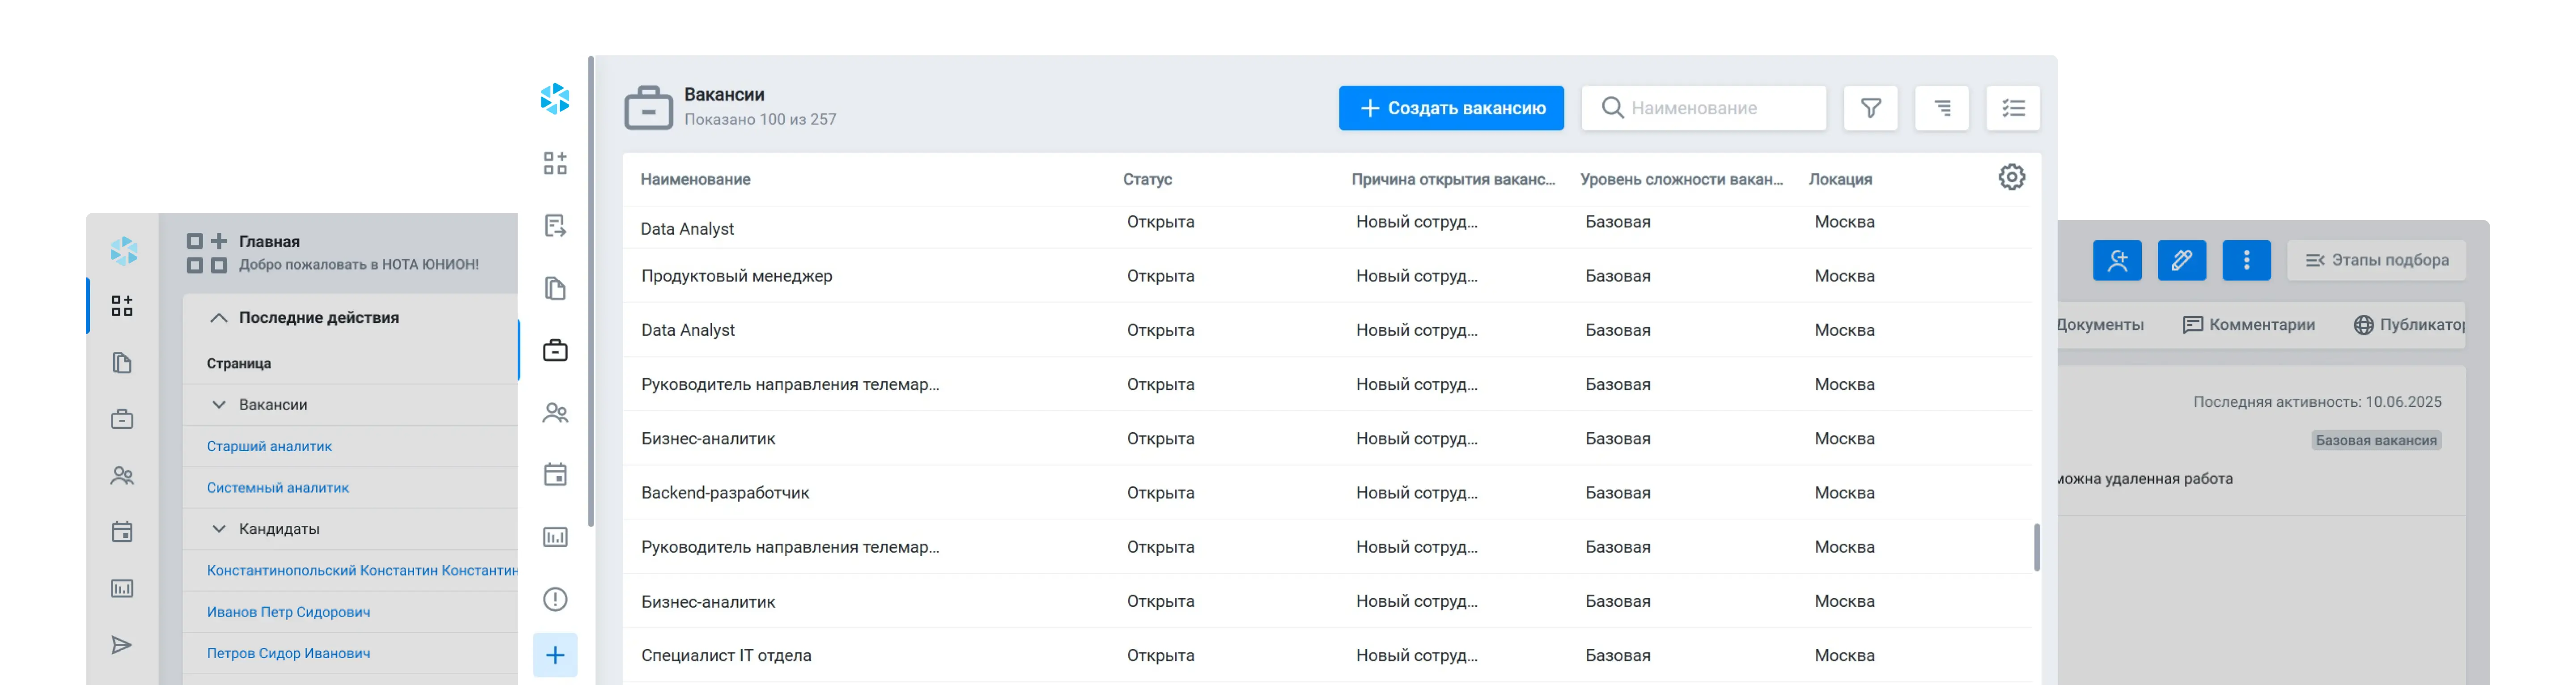Select the briefcase vacancies icon in the Вакансии sidebar

coord(555,350)
